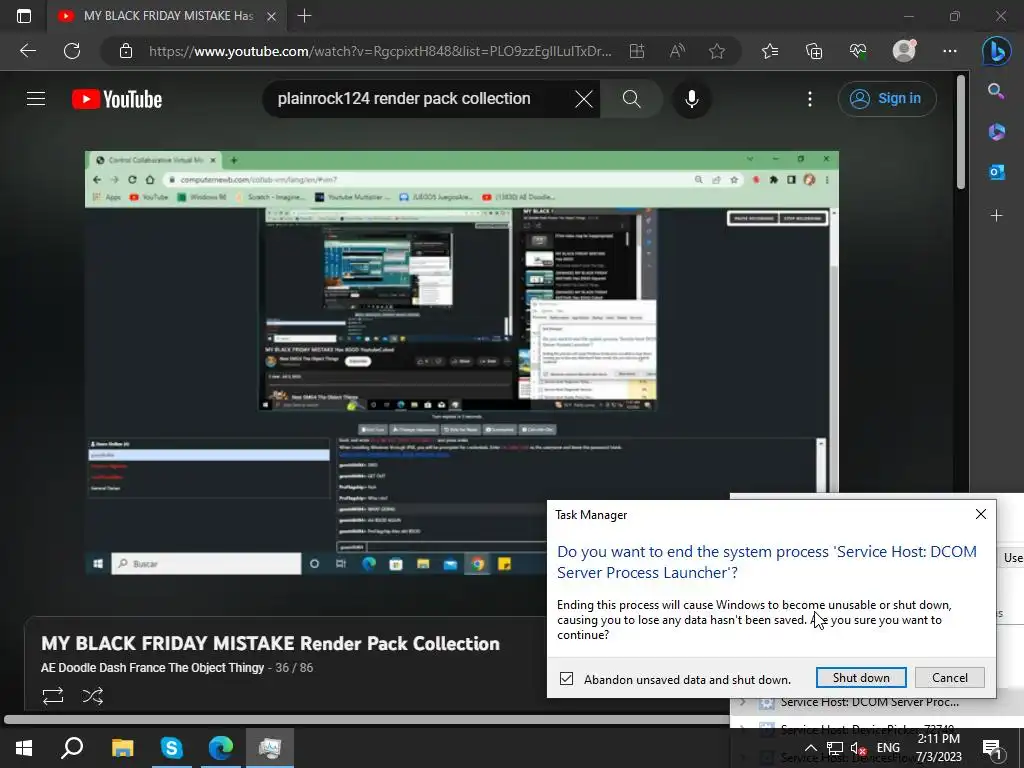This screenshot has width=1024, height=768.
Task: Refresh the YouTube page
Action: pyautogui.click(x=72, y=51)
